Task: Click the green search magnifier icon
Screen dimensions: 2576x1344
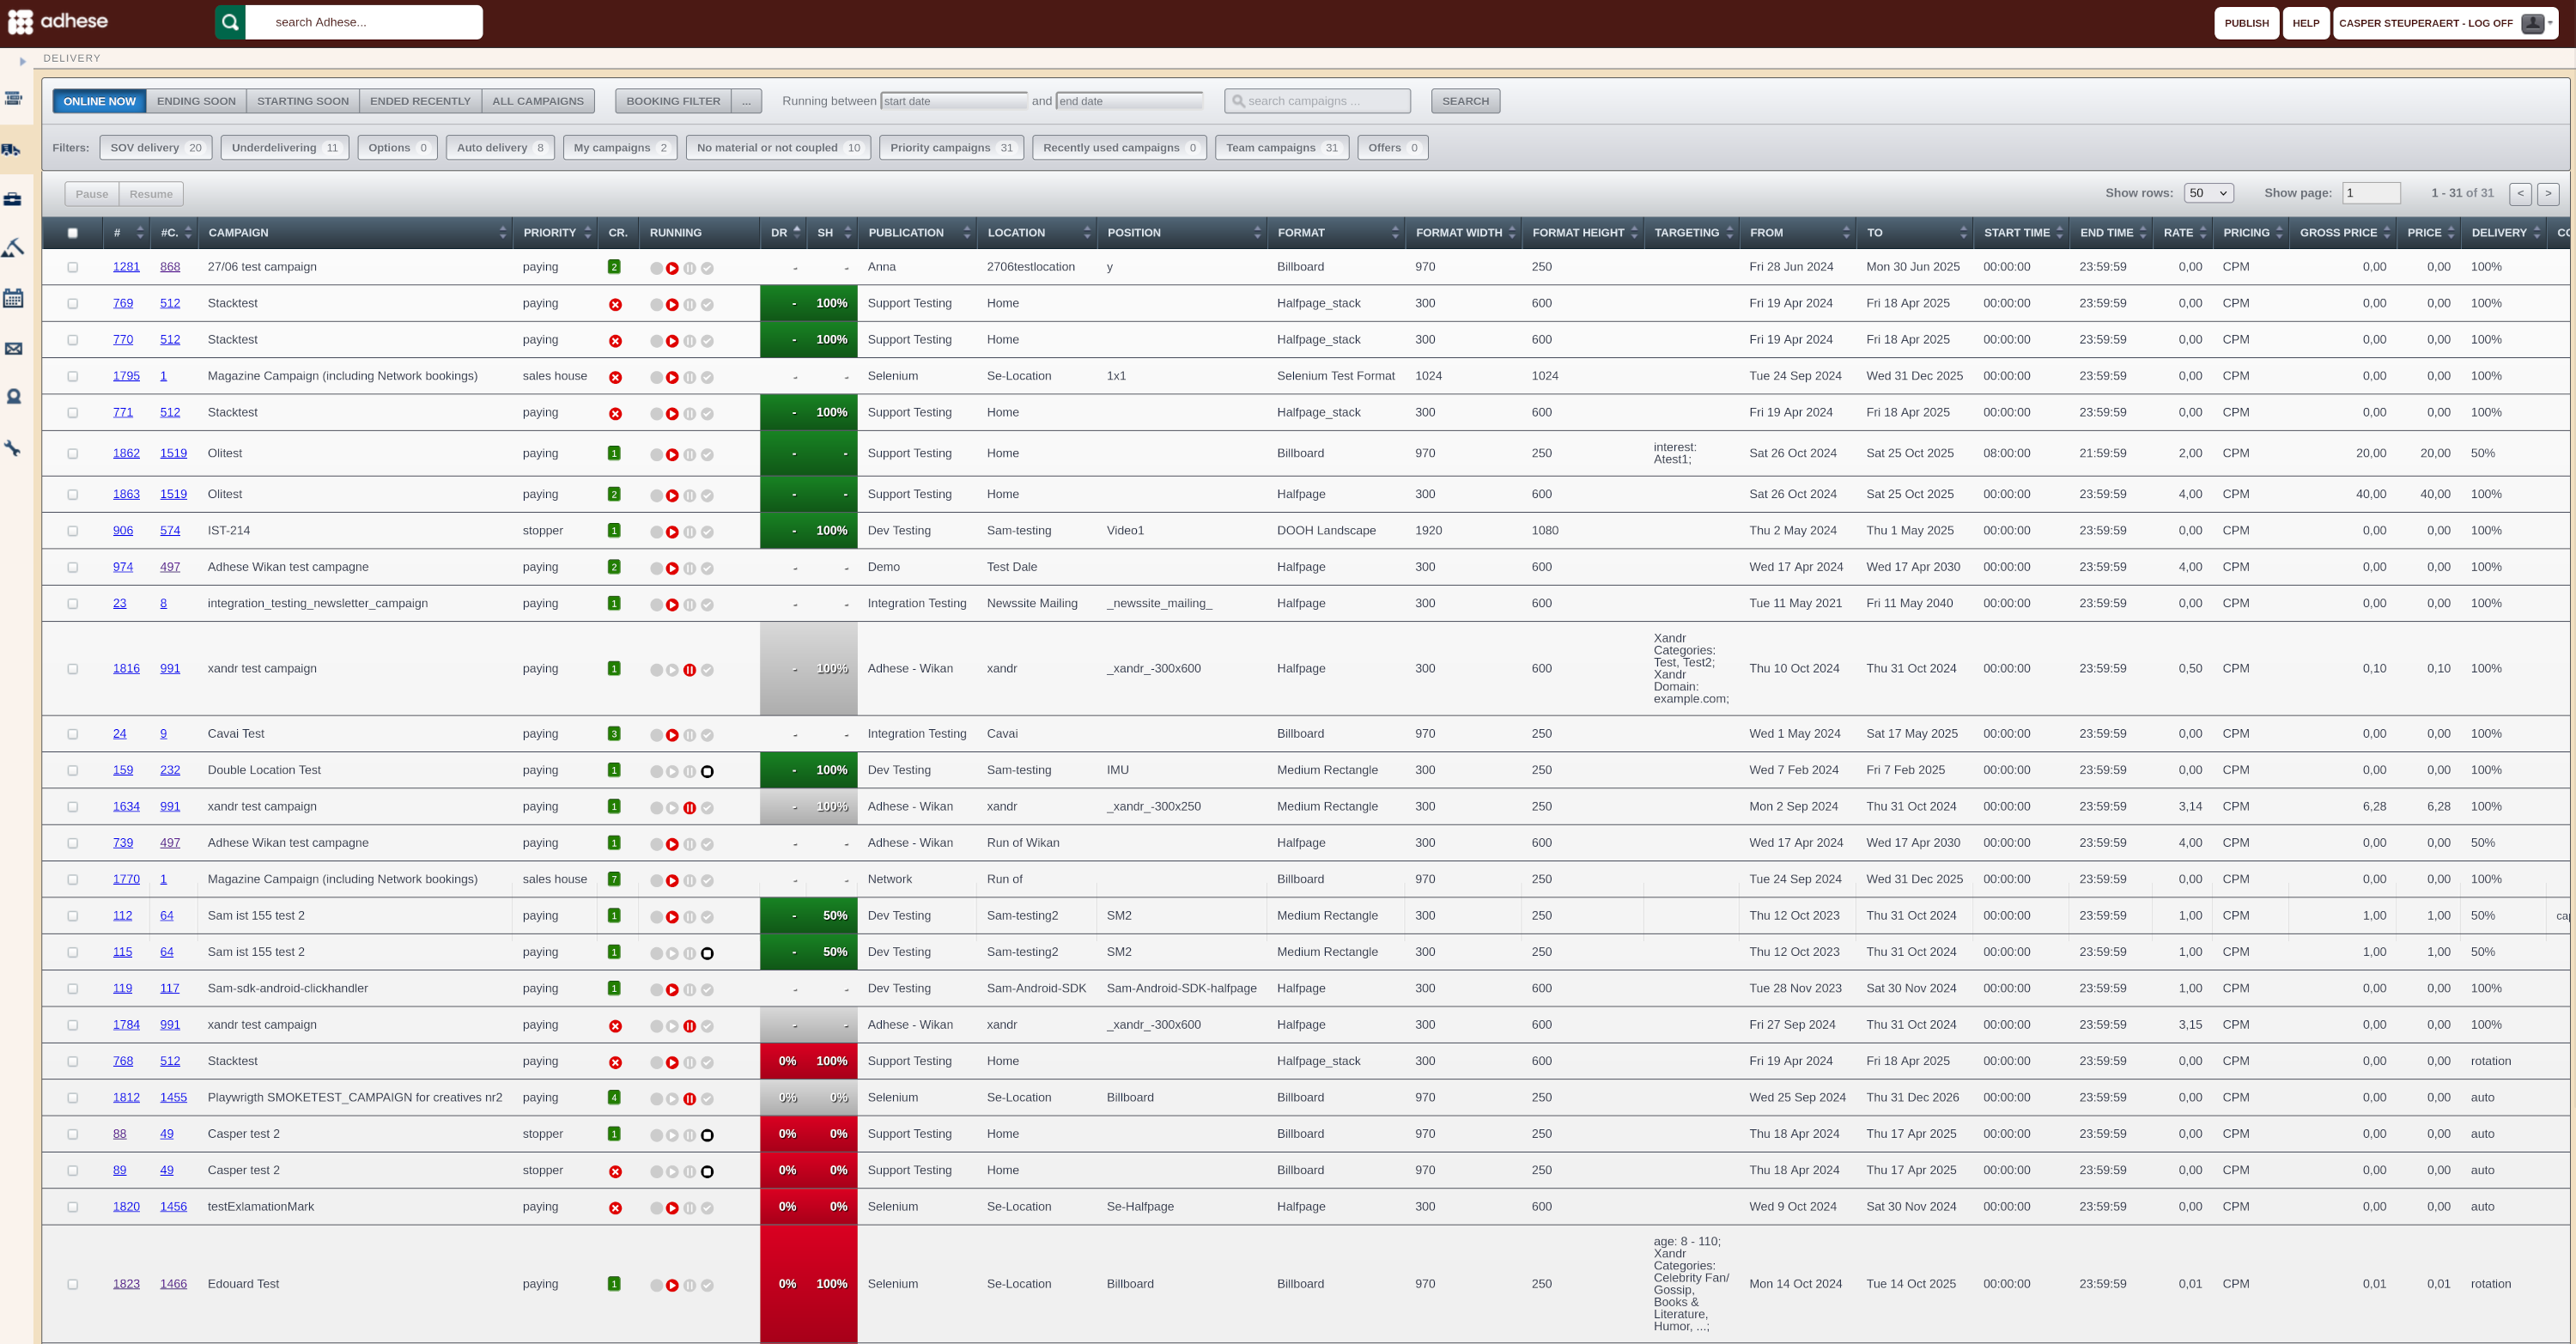Action: pyautogui.click(x=230, y=22)
